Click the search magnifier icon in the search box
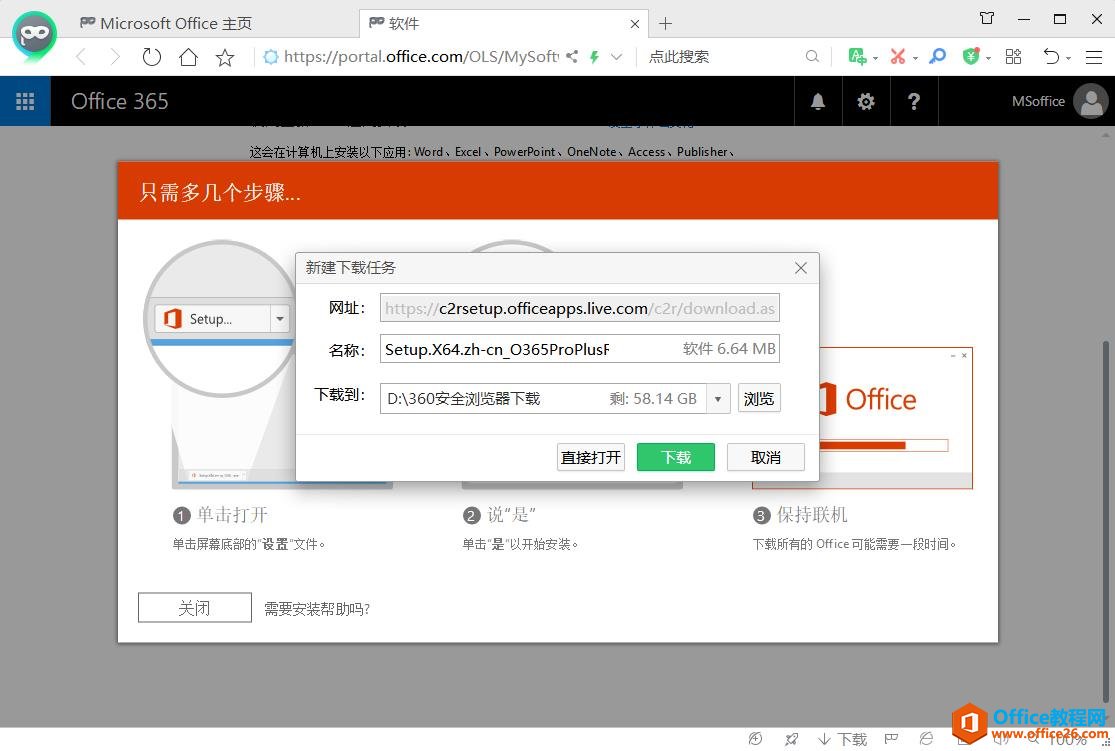The image size is (1115, 751). pyautogui.click(x=812, y=56)
